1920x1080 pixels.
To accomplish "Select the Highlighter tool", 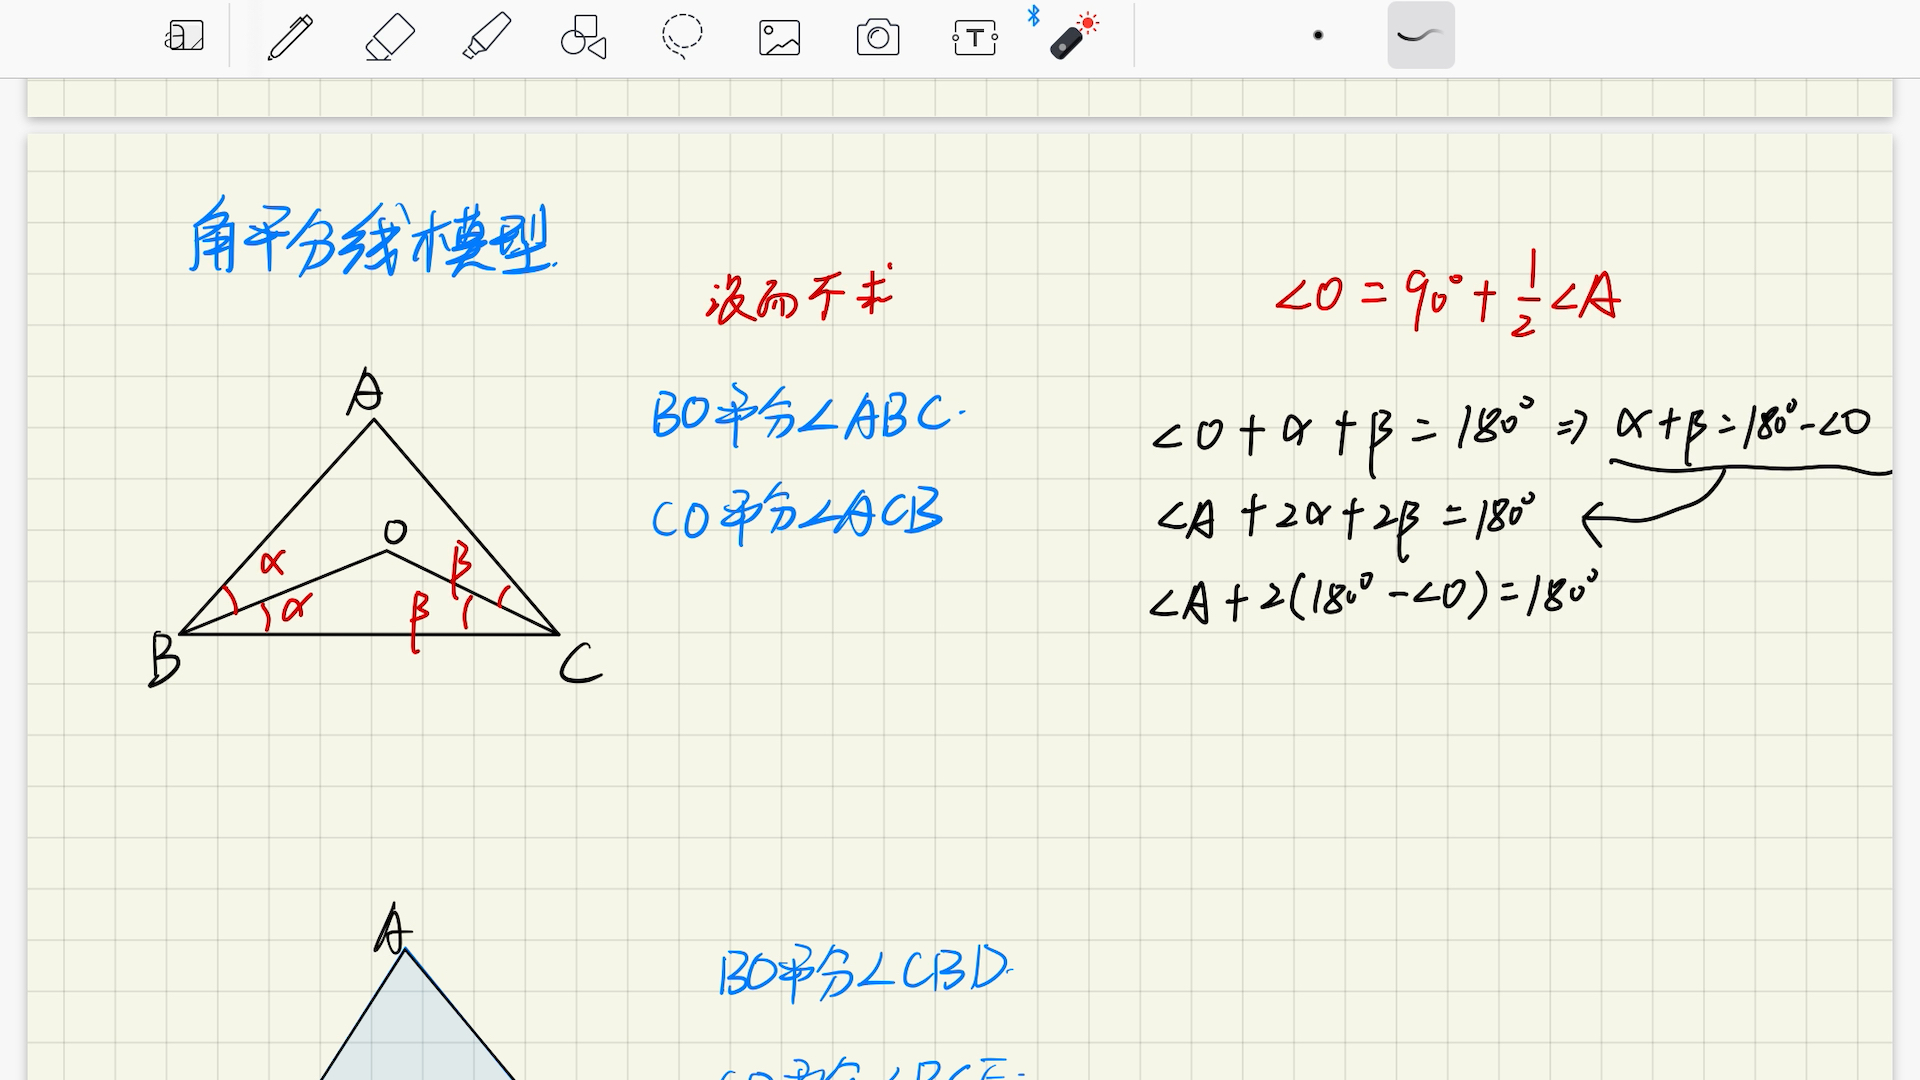I will [487, 37].
